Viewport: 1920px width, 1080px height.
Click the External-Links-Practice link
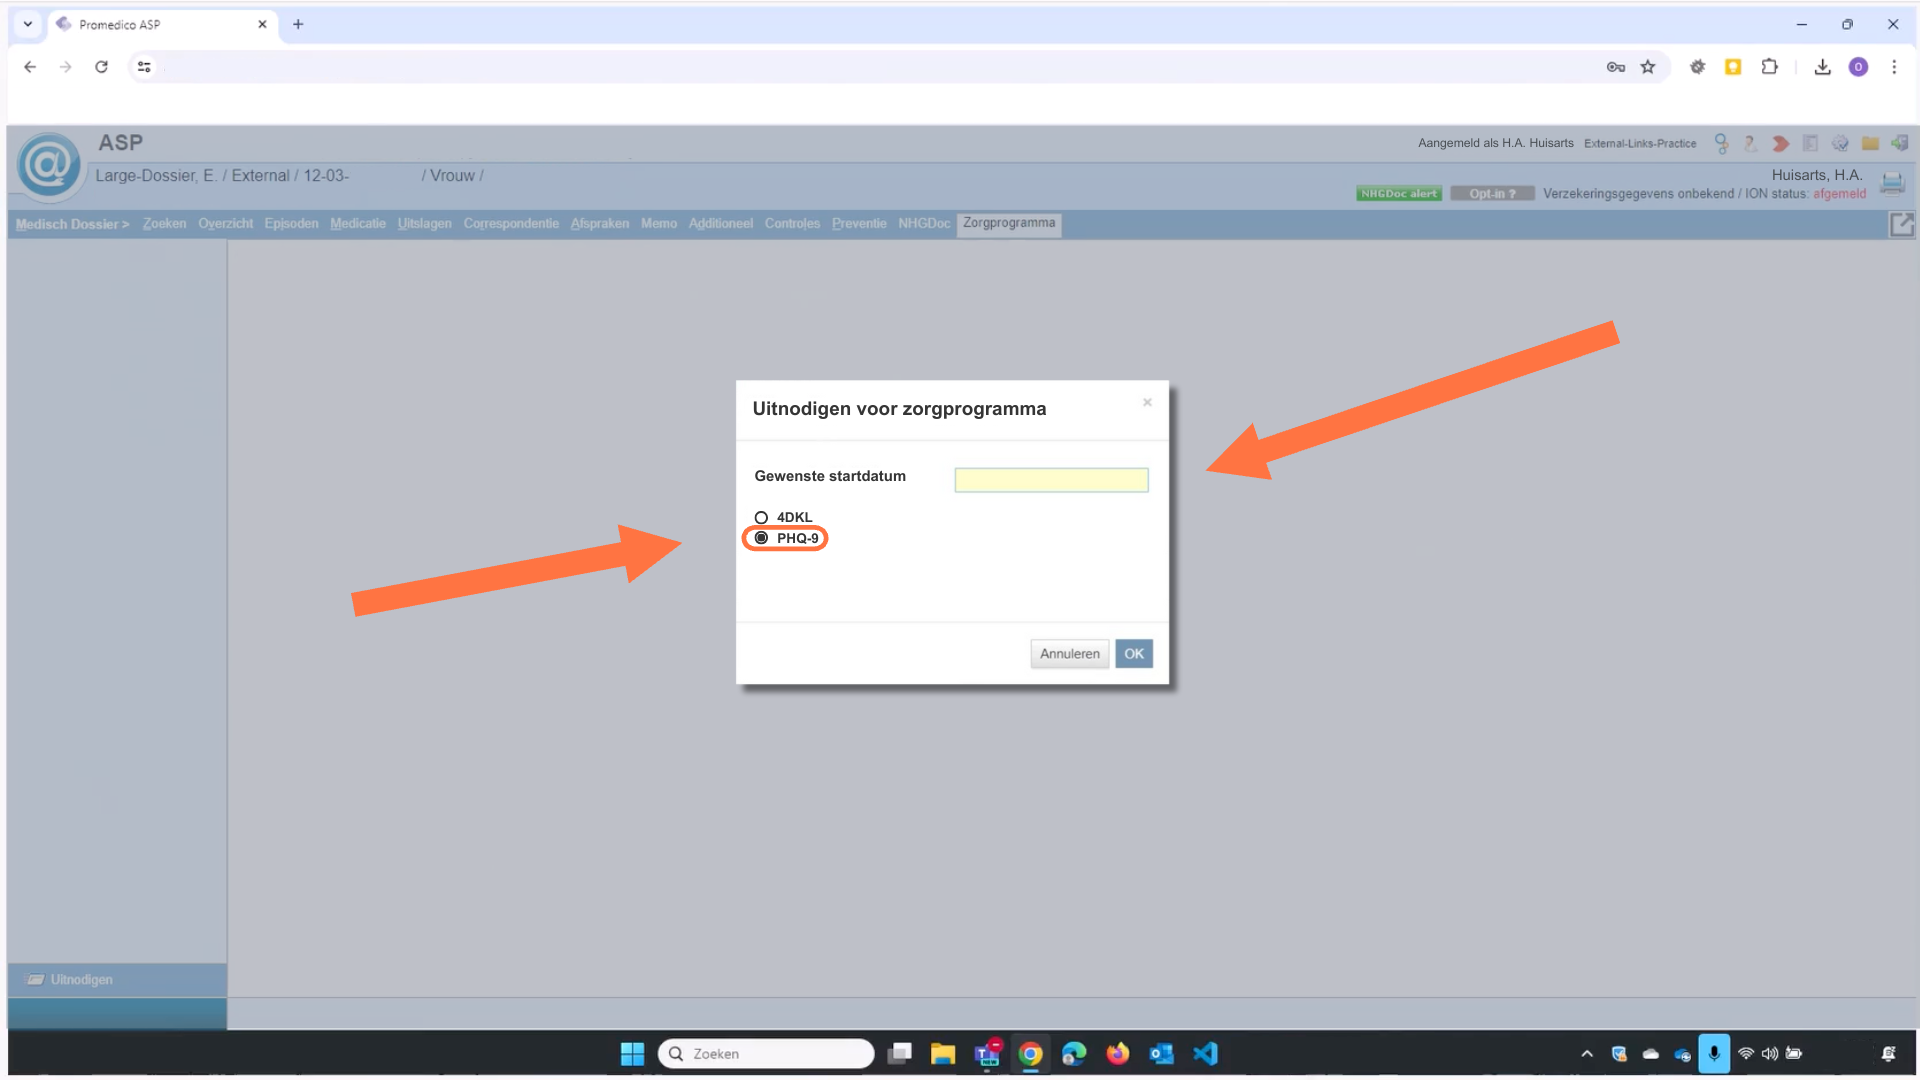click(x=1640, y=144)
